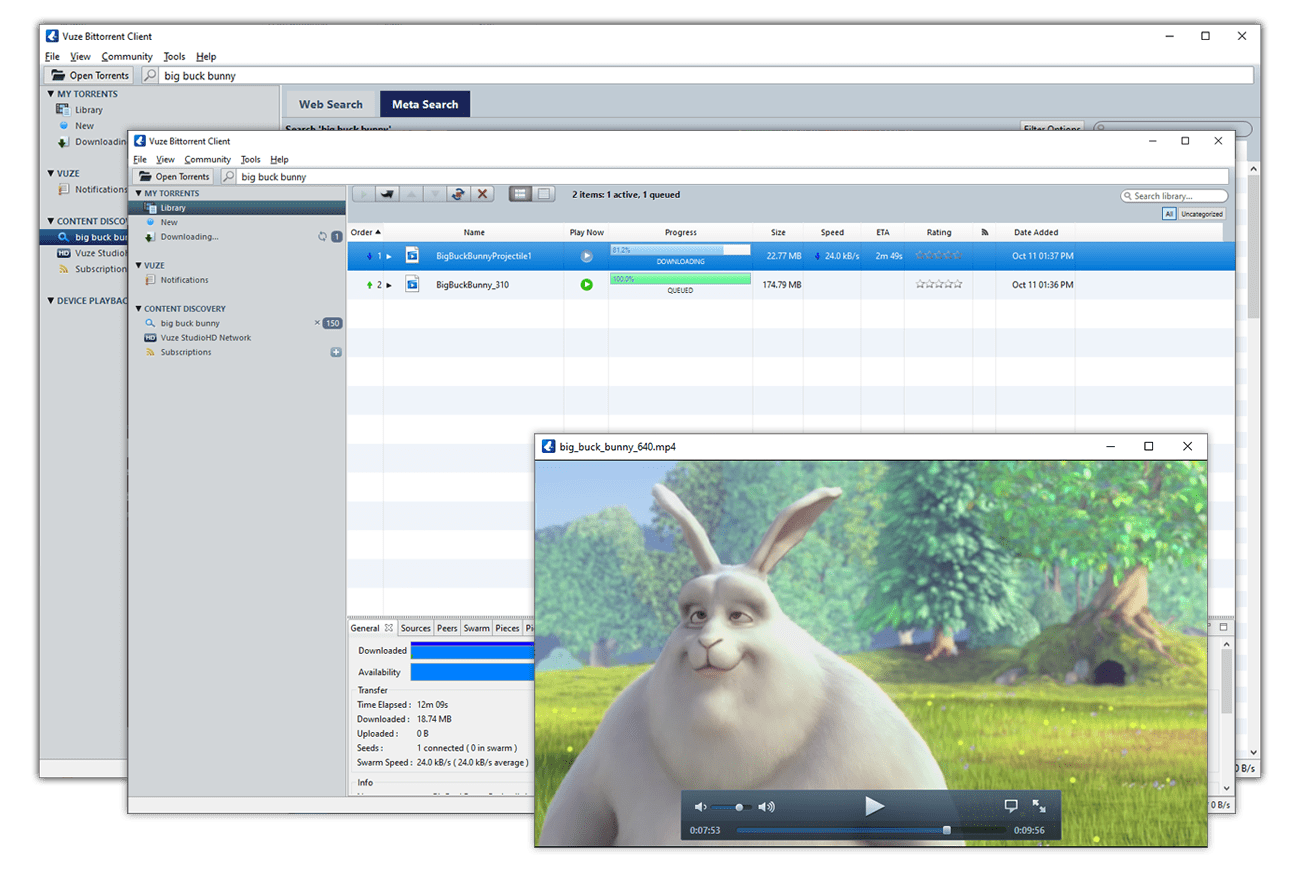Screen dimensions: 1300x884
Task: Mute audio with the low-volume speaker icon
Action: [700, 807]
